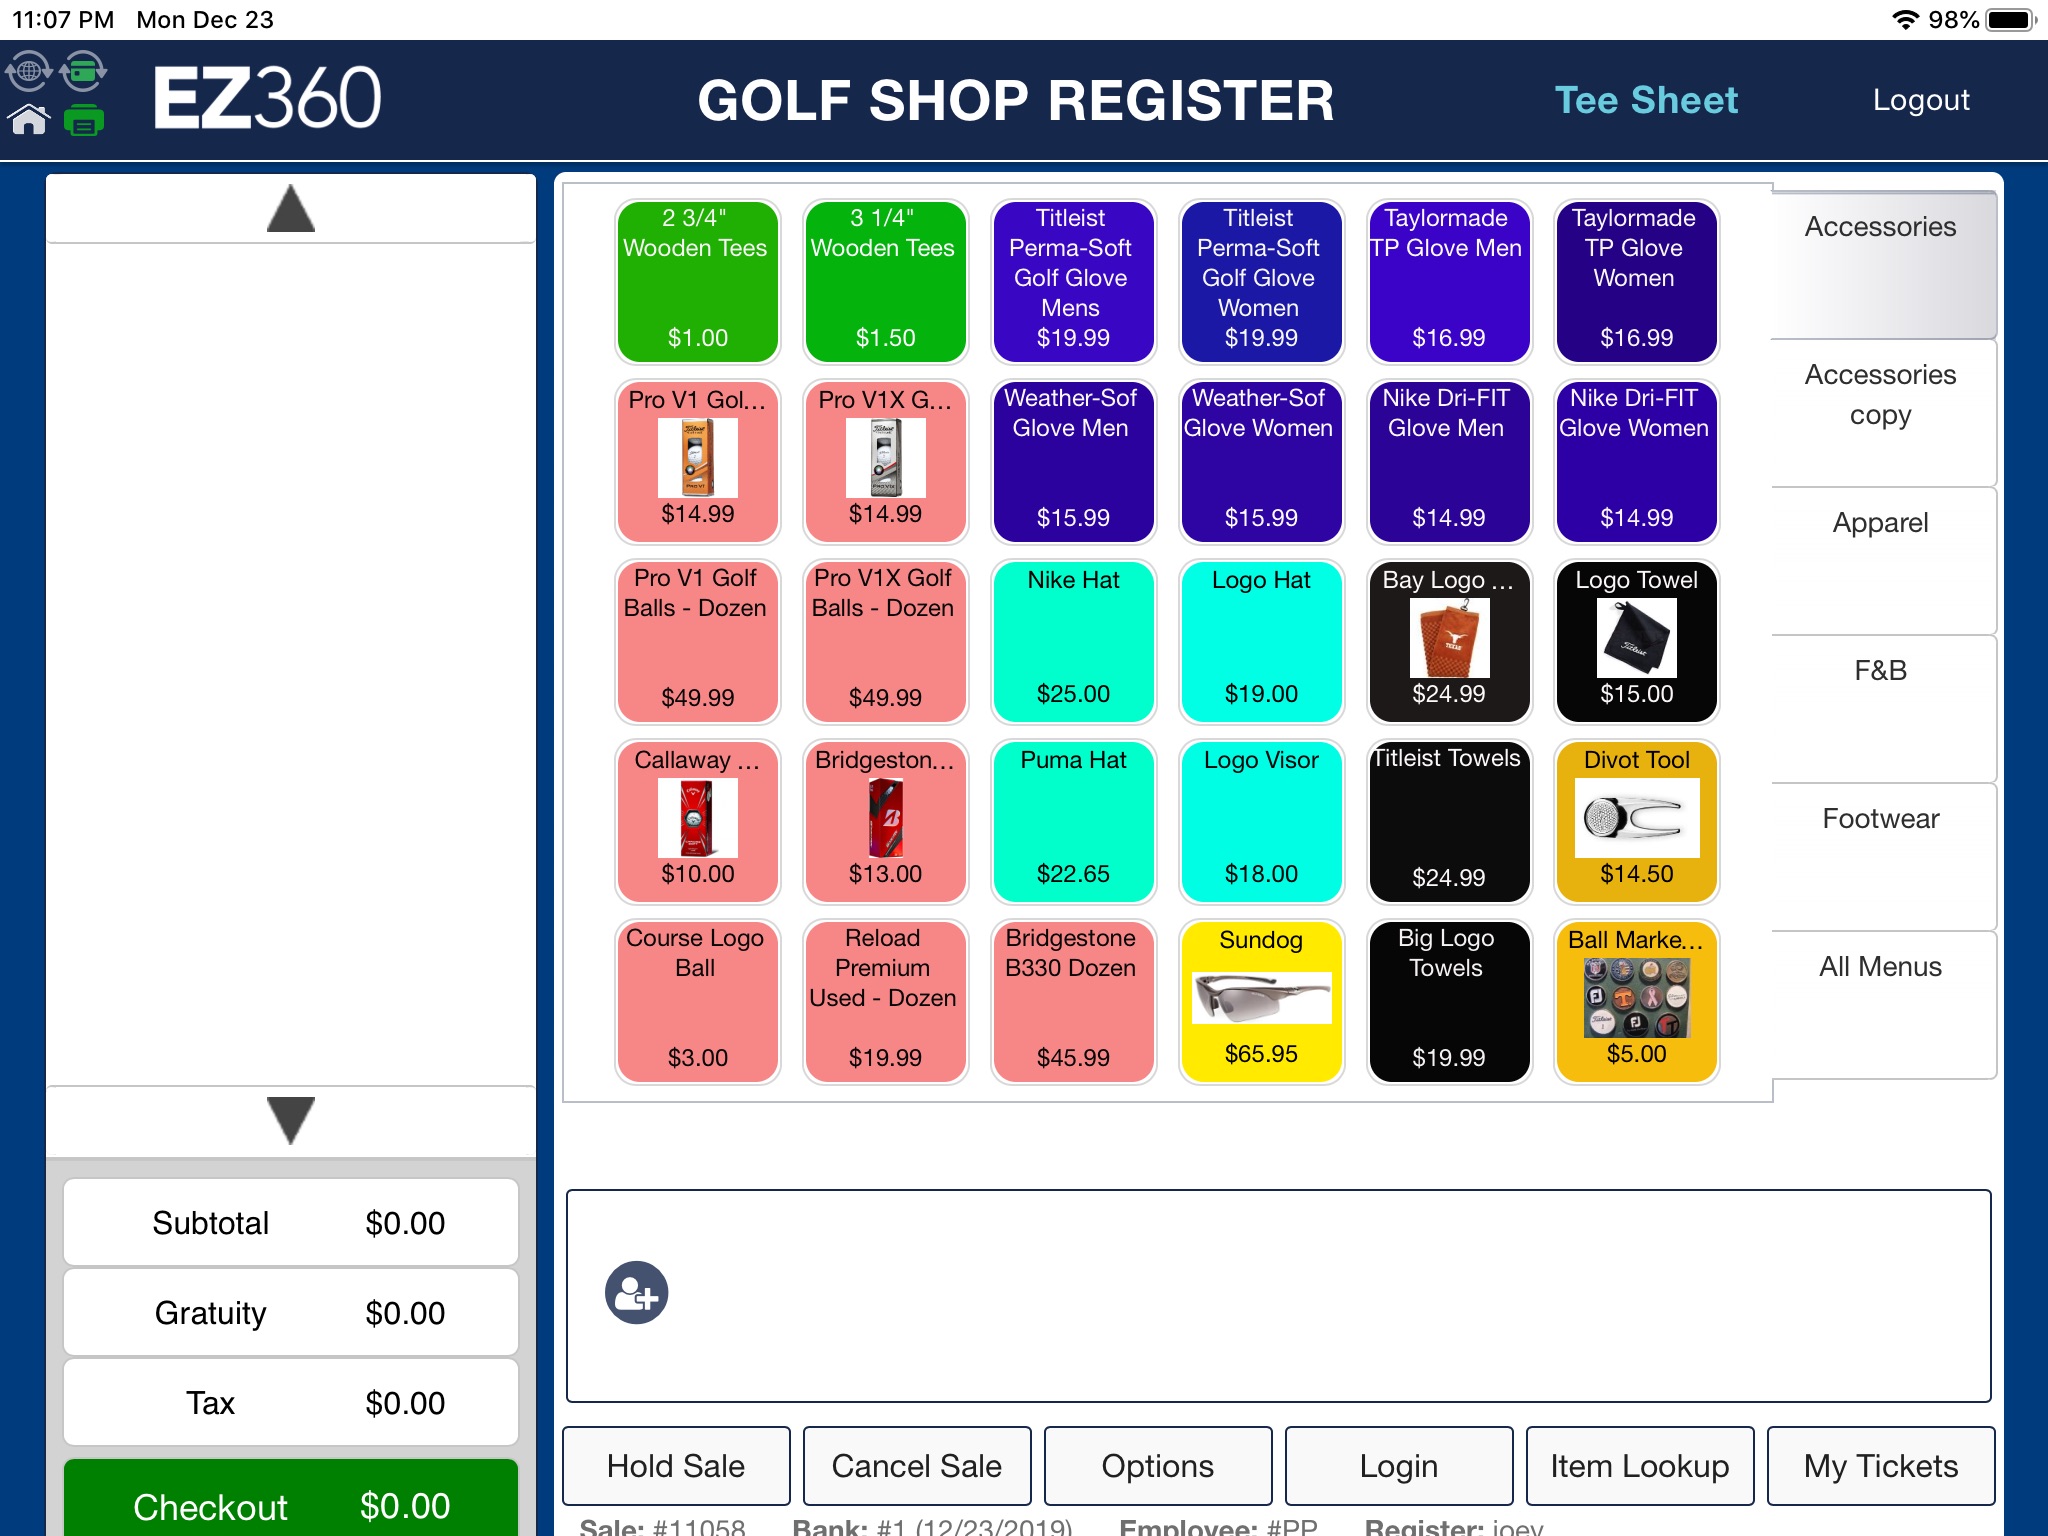Add Sundog sunglasses item $65.95

pos(1261,1001)
